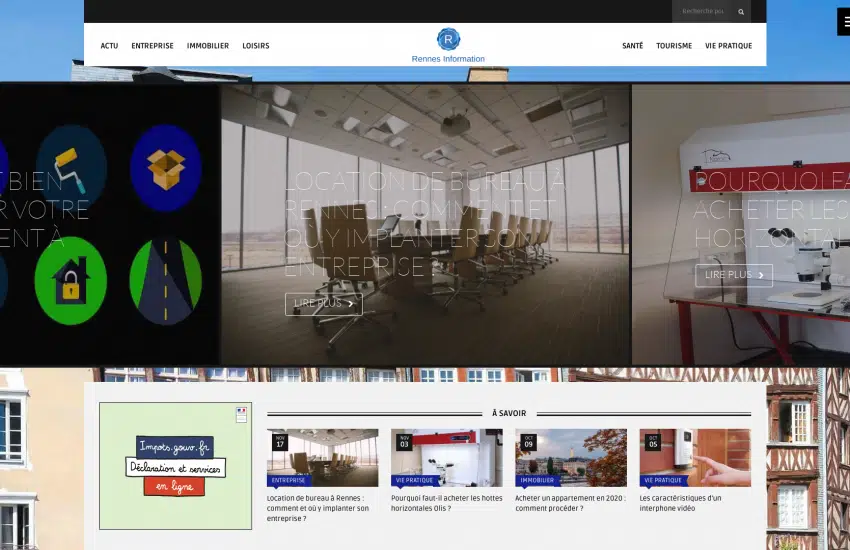Click VIE PRATIQUE tag on hottes article
850x550 pixels.
click(414, 480)
